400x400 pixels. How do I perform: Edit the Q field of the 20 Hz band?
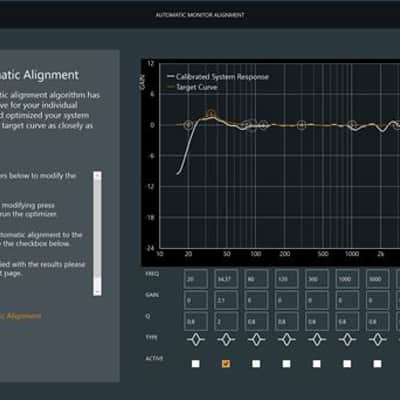pos(196,321)
